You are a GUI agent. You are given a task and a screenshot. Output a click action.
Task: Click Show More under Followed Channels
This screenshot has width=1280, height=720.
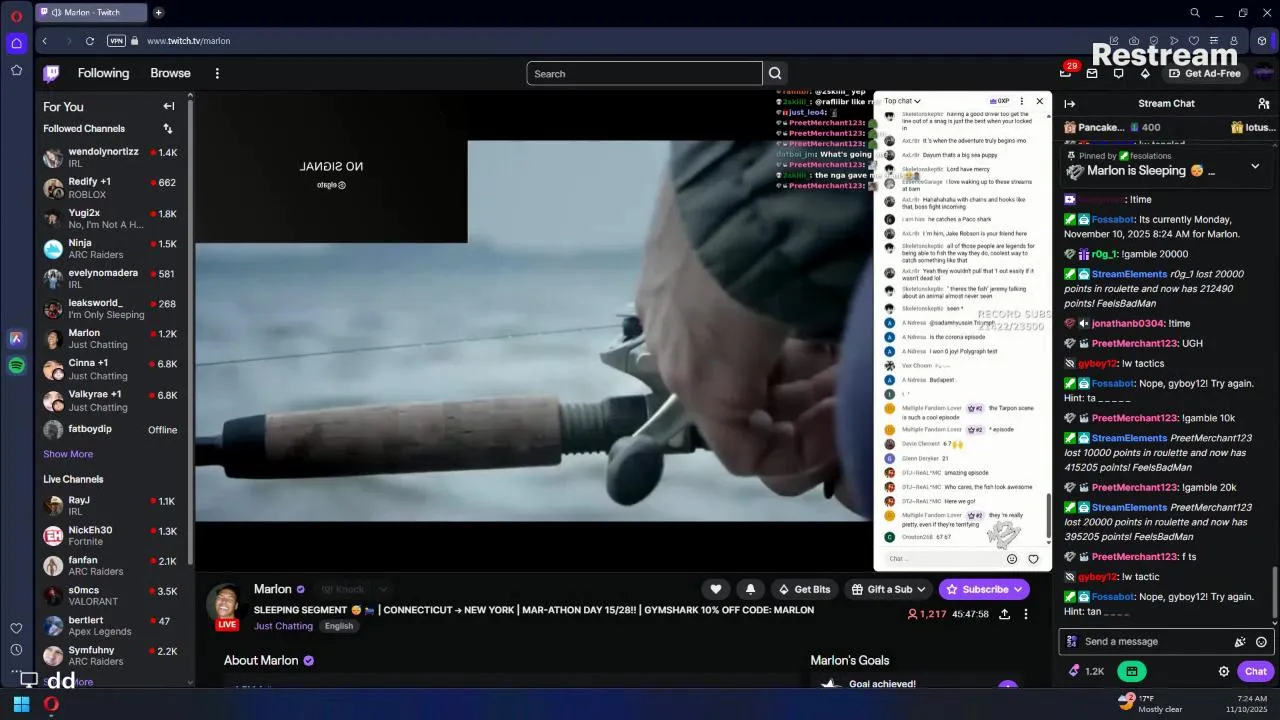pyautogui.click(x=68, y=454)
